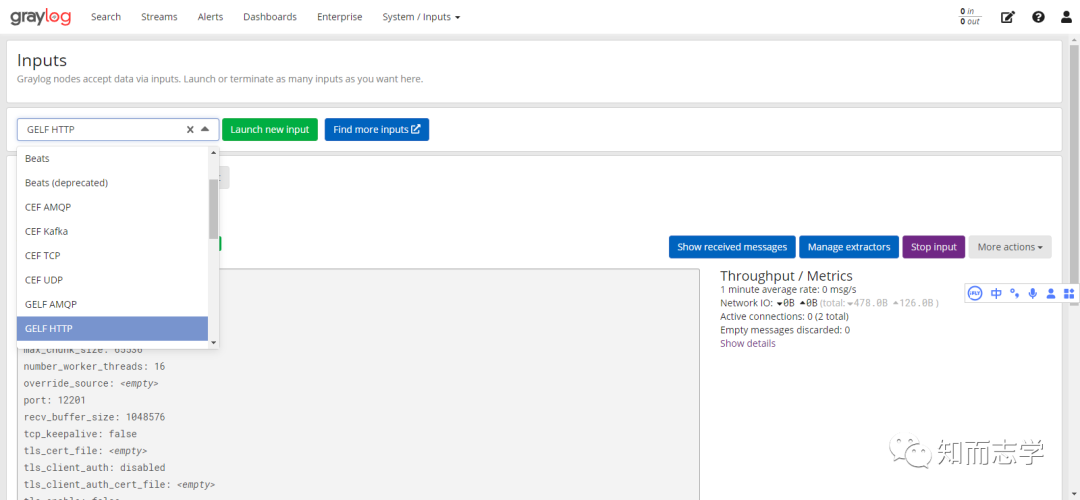Click number_worker_threads: 16 line

pyautogui.click(x=94, y=366)
